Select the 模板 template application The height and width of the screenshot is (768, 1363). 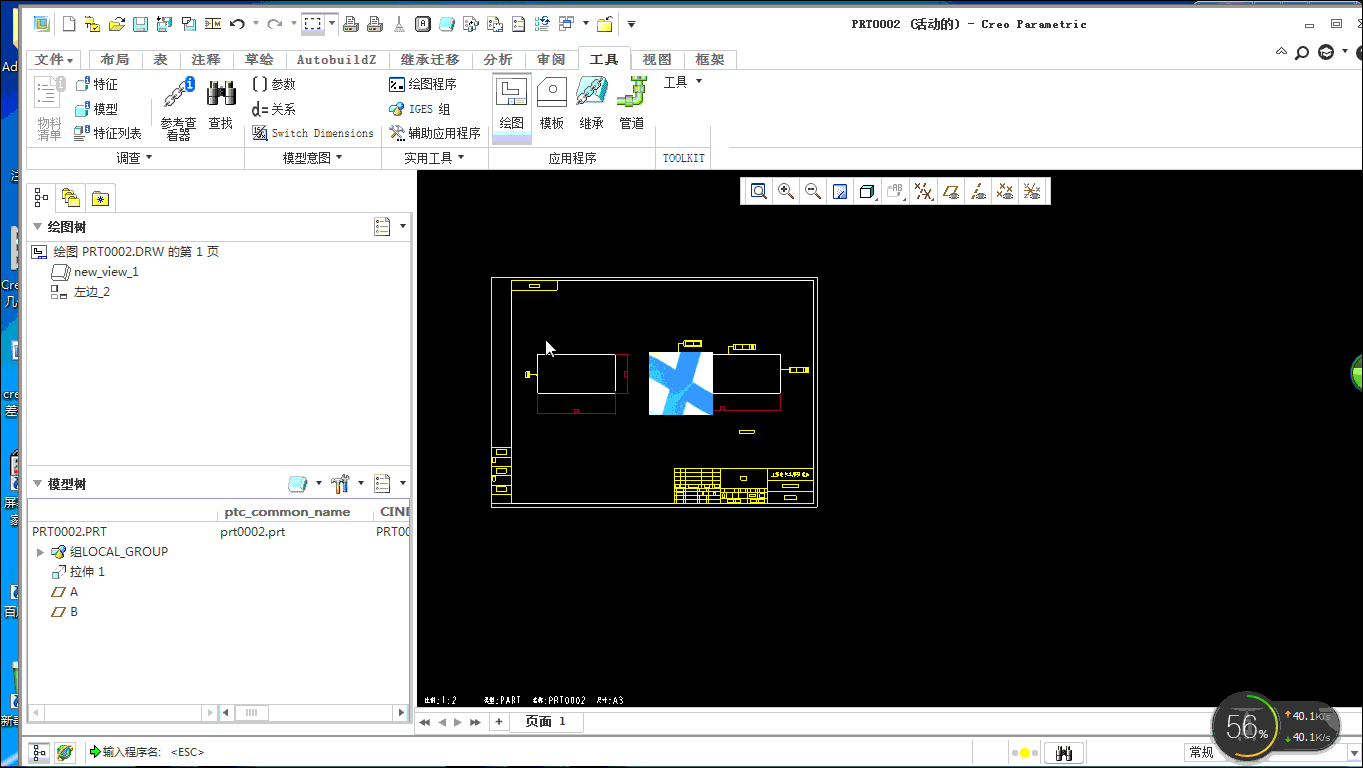(552, 104)
